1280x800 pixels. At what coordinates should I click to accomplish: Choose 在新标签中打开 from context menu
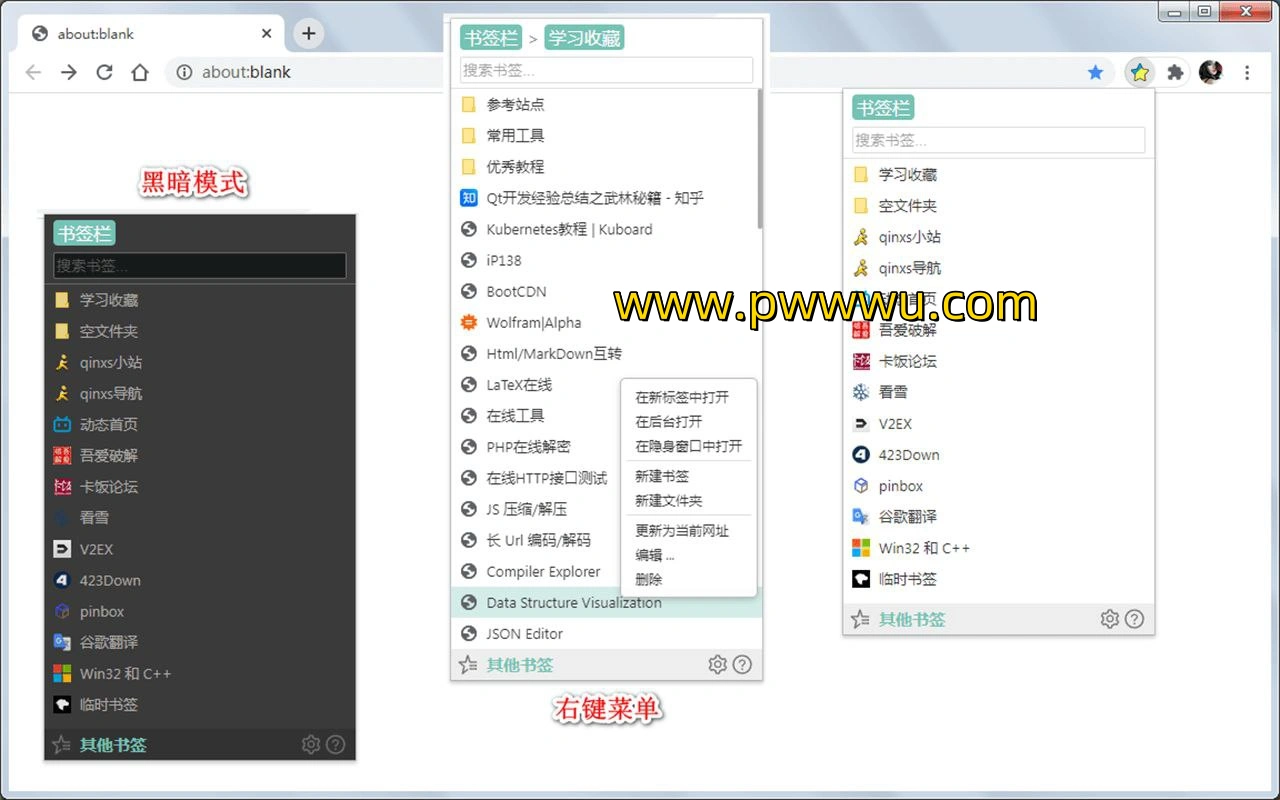(x=682, y=397)
